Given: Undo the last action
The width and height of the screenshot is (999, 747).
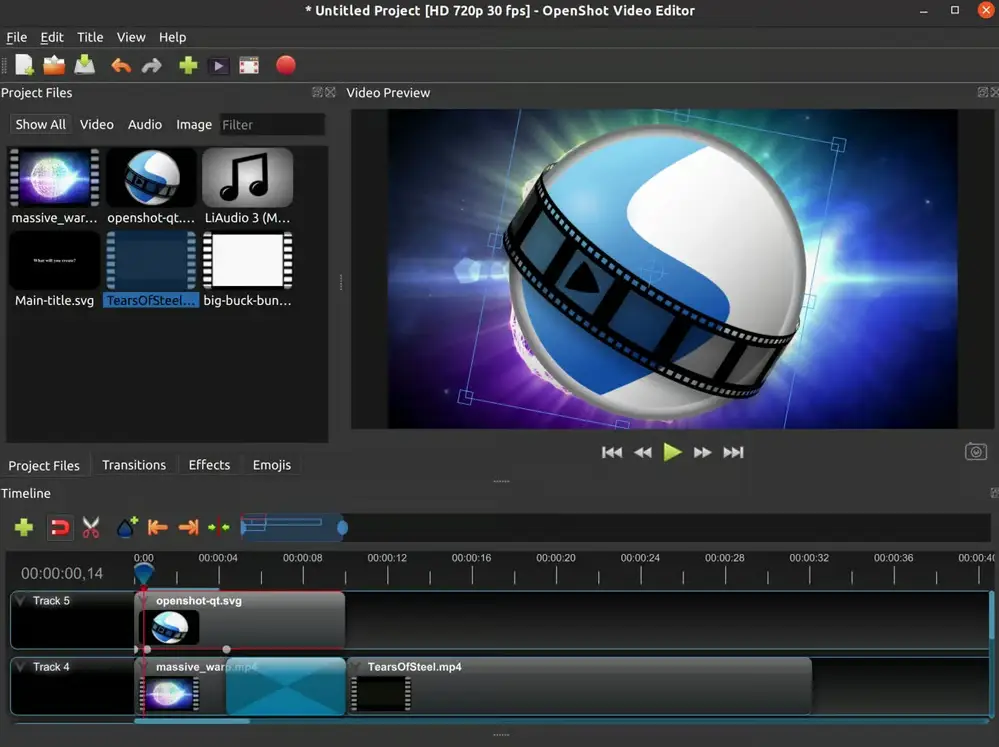Looking at the screenshot, I should (x=120, y=64).
